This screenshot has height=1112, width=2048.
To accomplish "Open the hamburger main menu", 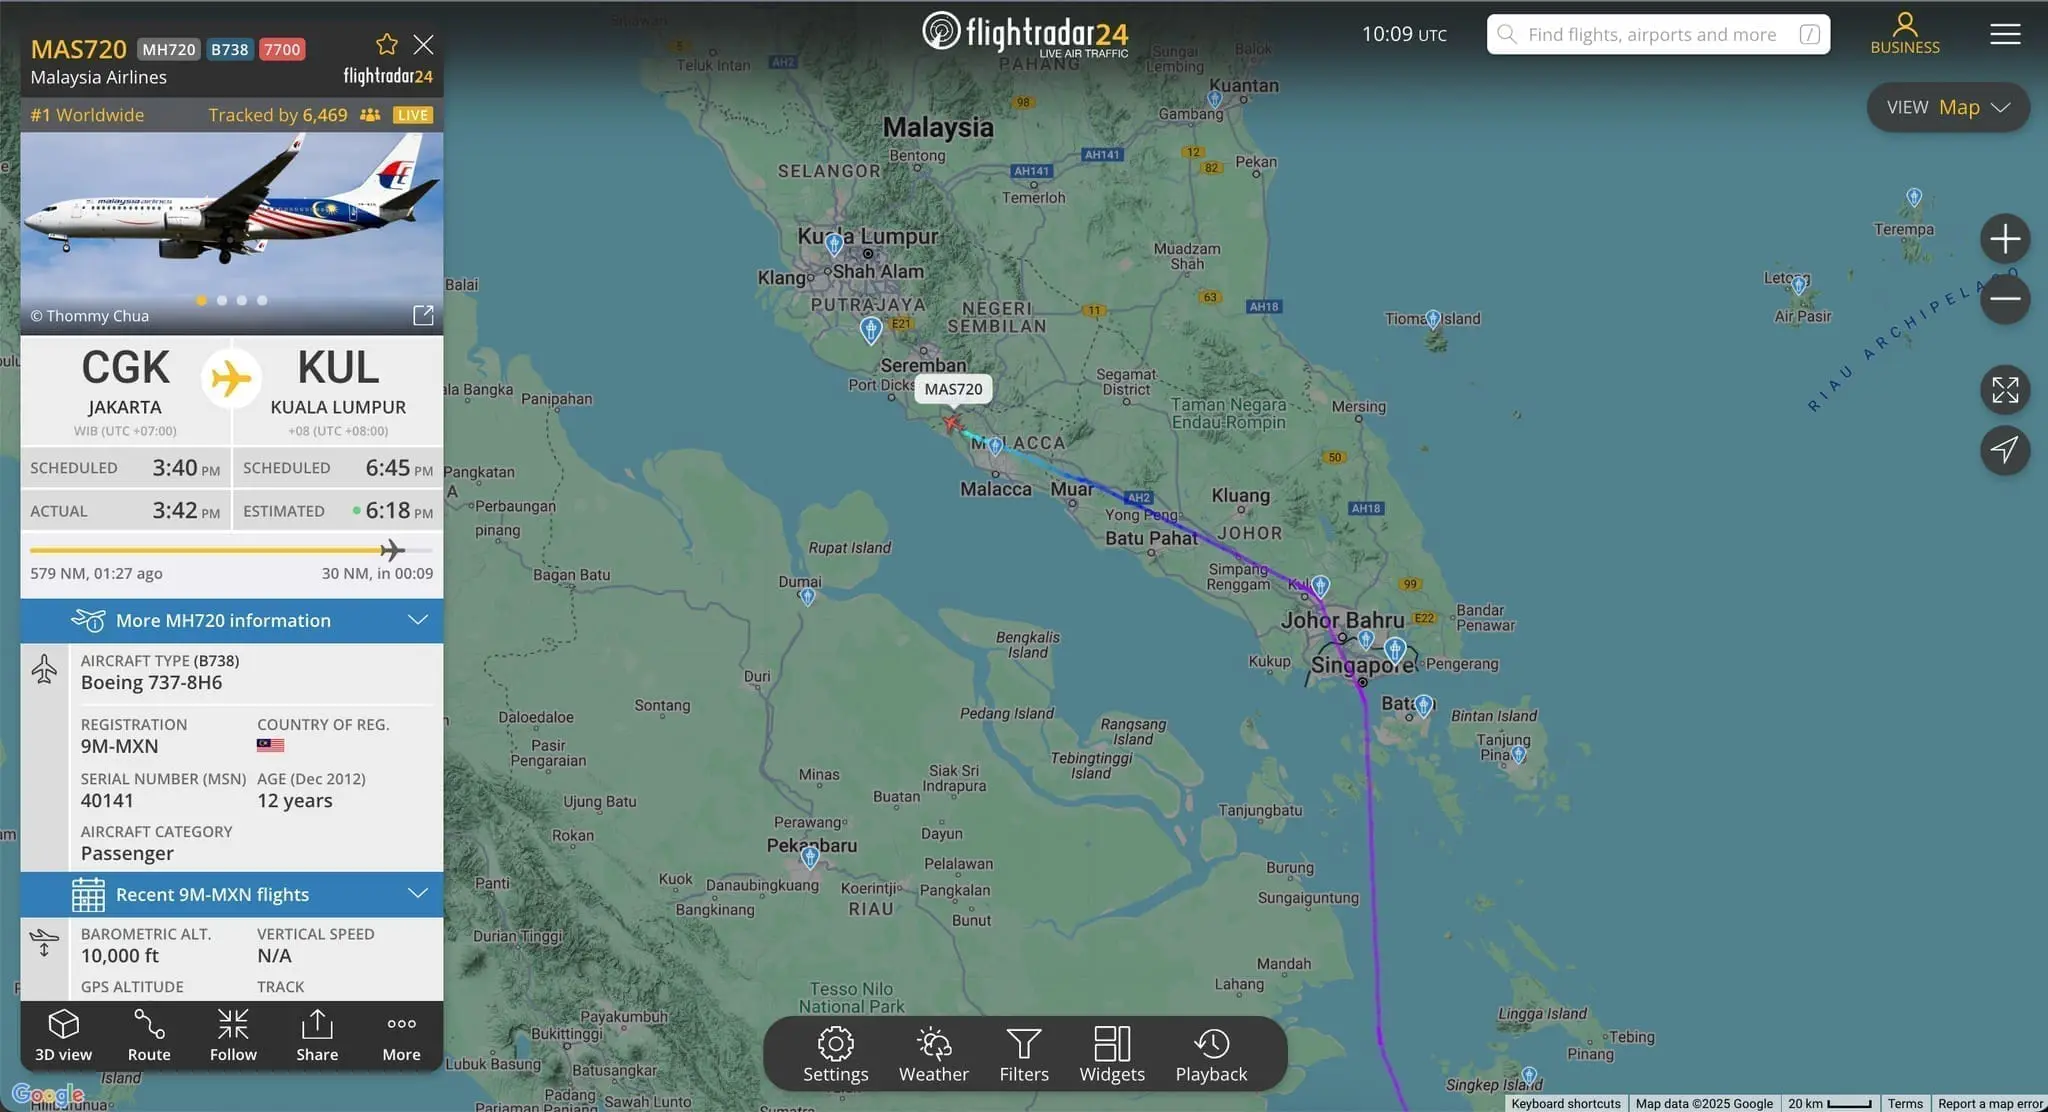I will click(2004, 34).
